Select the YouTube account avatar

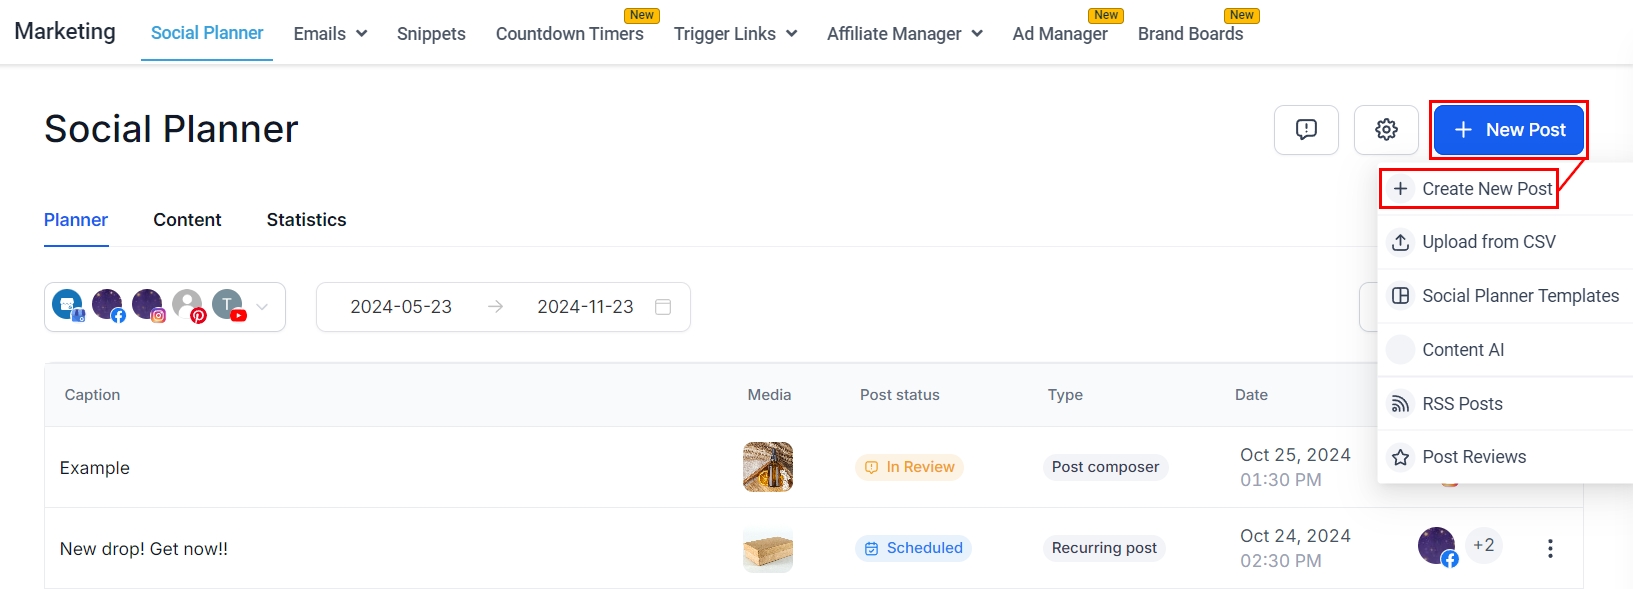pos(228,305)
